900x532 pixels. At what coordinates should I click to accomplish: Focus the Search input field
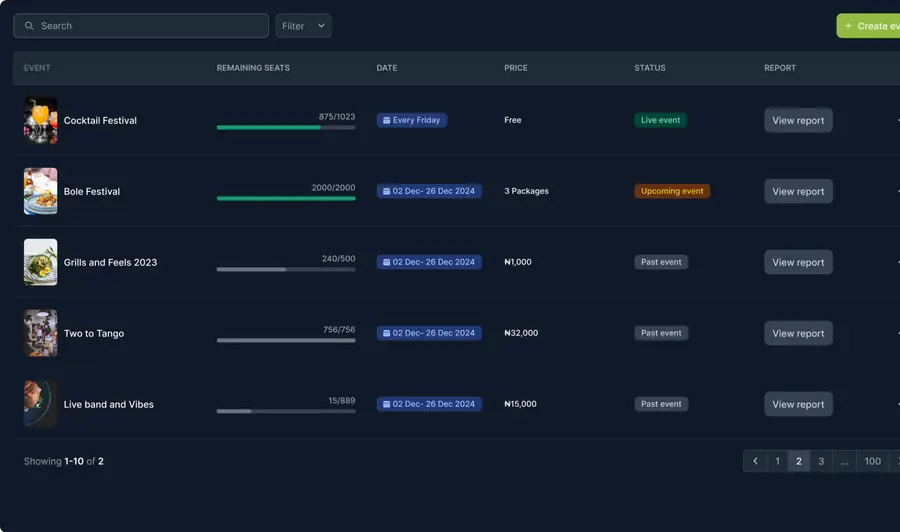point(141,26)
